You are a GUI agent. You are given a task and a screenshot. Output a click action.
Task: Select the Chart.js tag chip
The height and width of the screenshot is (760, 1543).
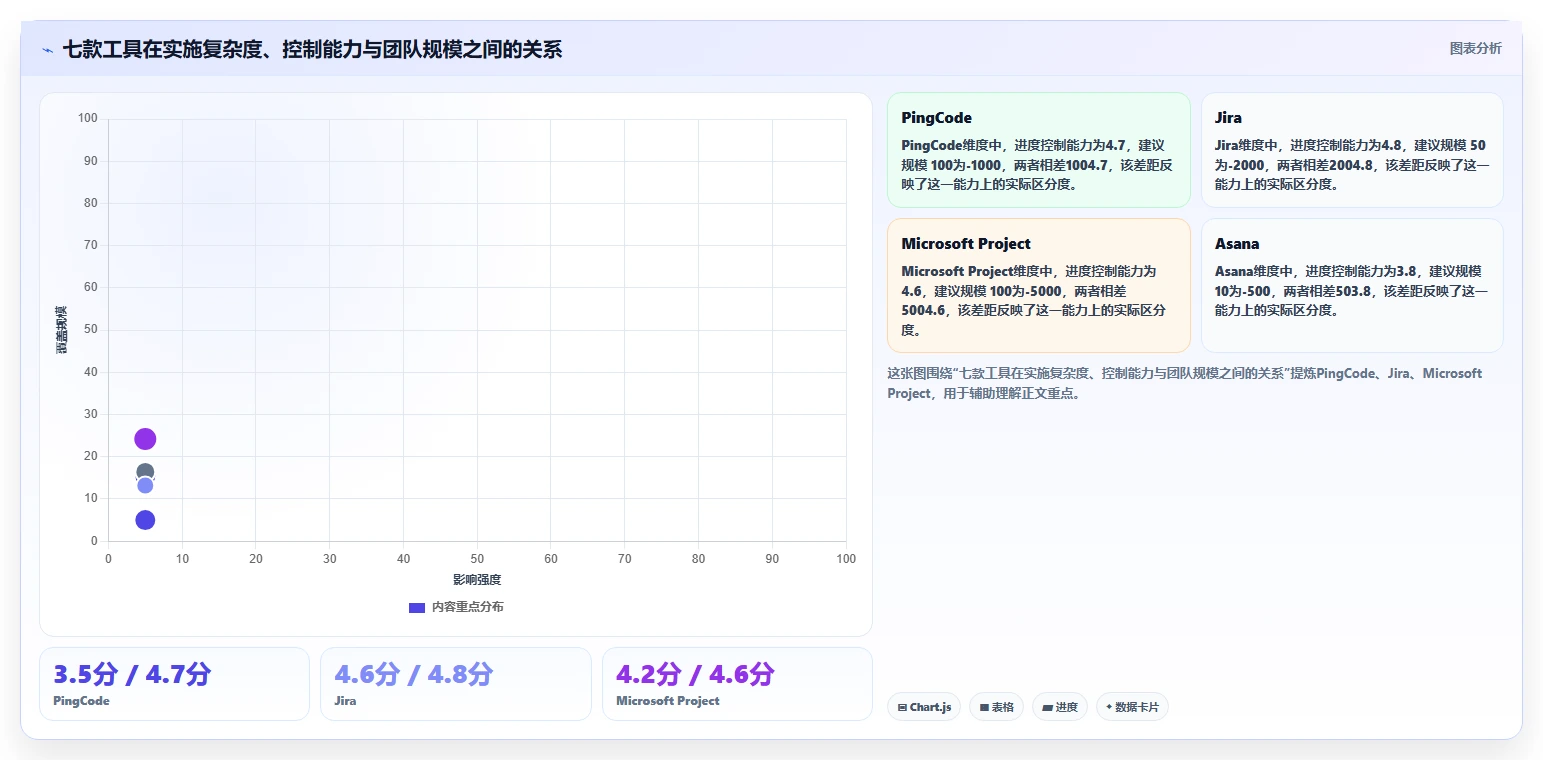point(924,707)
